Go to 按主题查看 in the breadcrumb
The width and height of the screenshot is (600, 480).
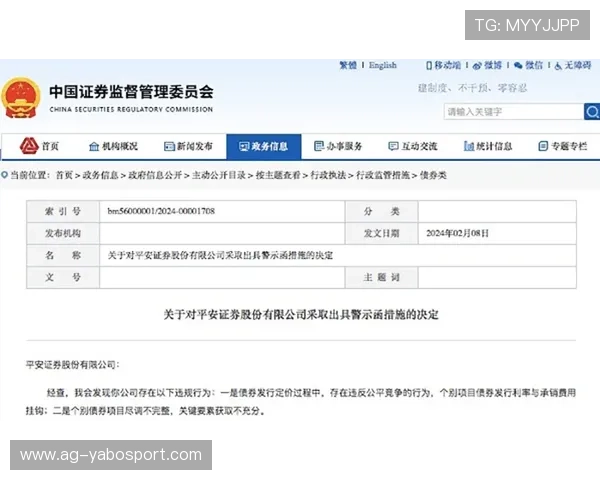pos(278,175)
